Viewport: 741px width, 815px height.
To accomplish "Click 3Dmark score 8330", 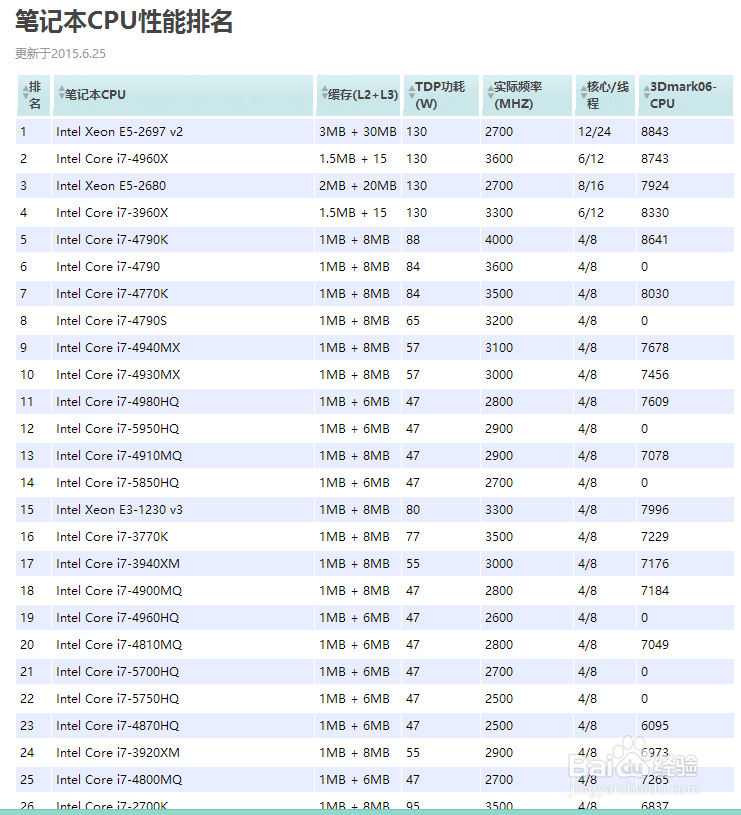I will tap(655, 213).
